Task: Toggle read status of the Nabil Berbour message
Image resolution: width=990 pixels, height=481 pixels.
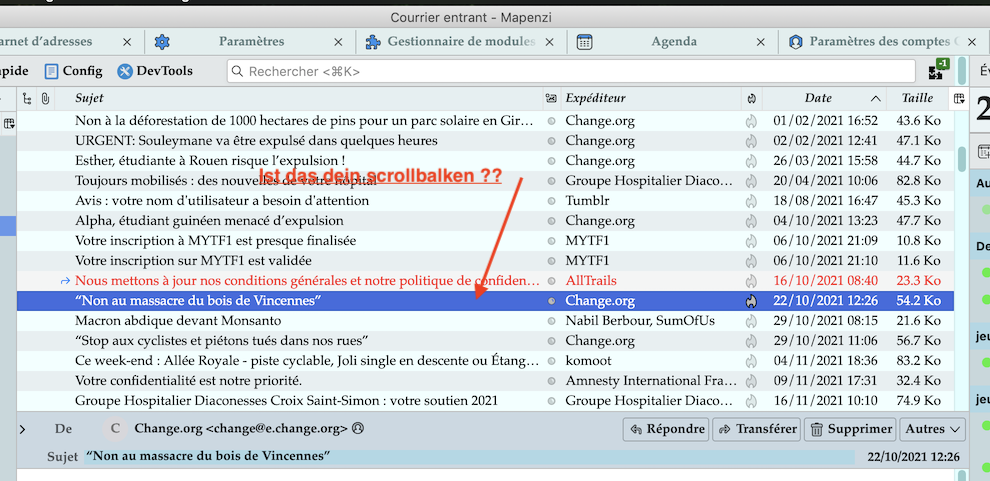Action: [x=551, y=321]
